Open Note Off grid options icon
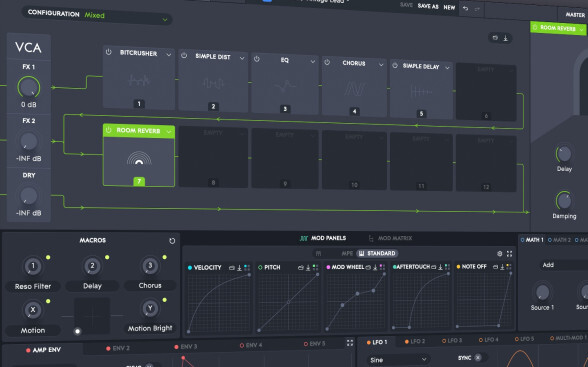The height and width of the screenshot is (367, 588). (509, 266)
